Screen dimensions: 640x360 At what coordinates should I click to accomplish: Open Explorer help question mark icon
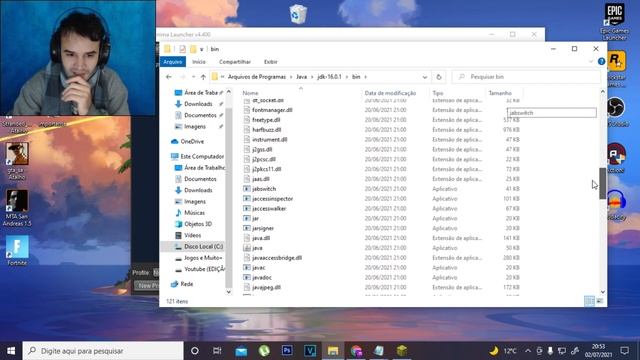click(601, 62)
